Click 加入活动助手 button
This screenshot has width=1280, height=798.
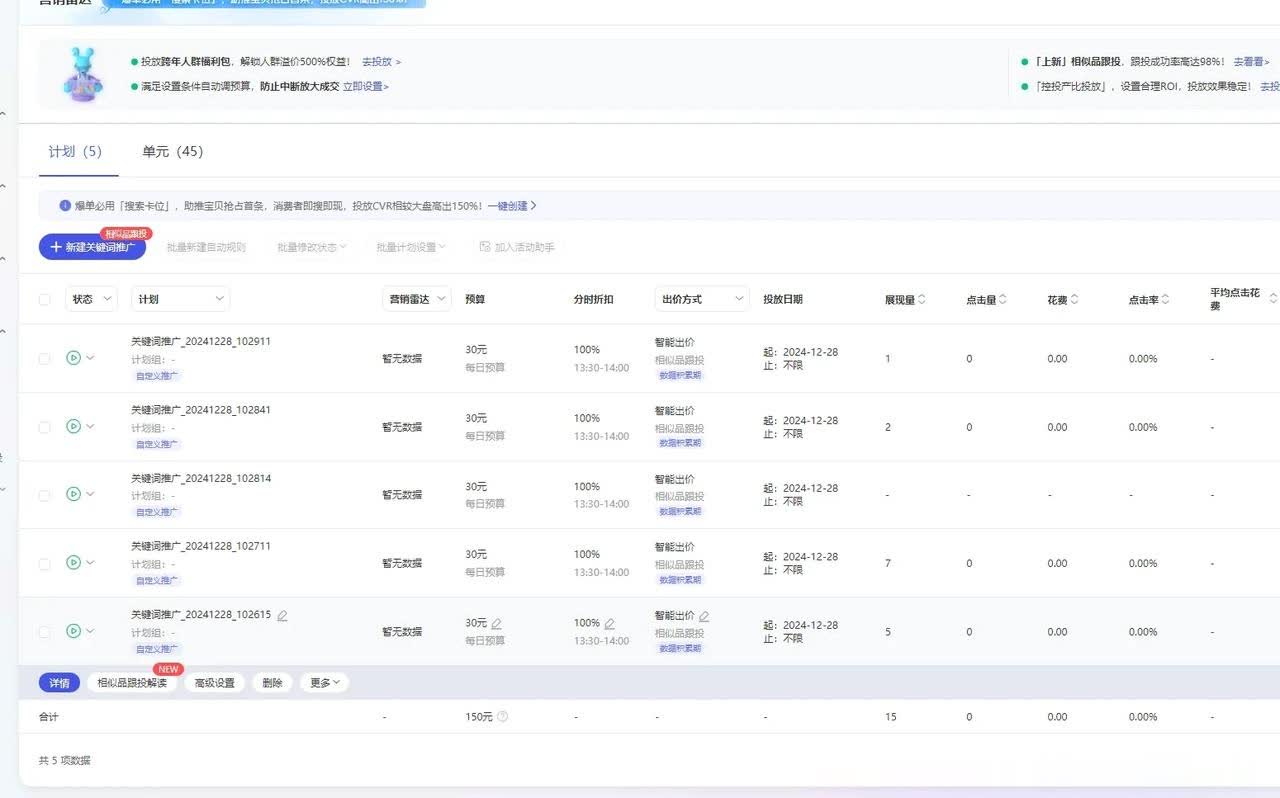coord(517,247)
